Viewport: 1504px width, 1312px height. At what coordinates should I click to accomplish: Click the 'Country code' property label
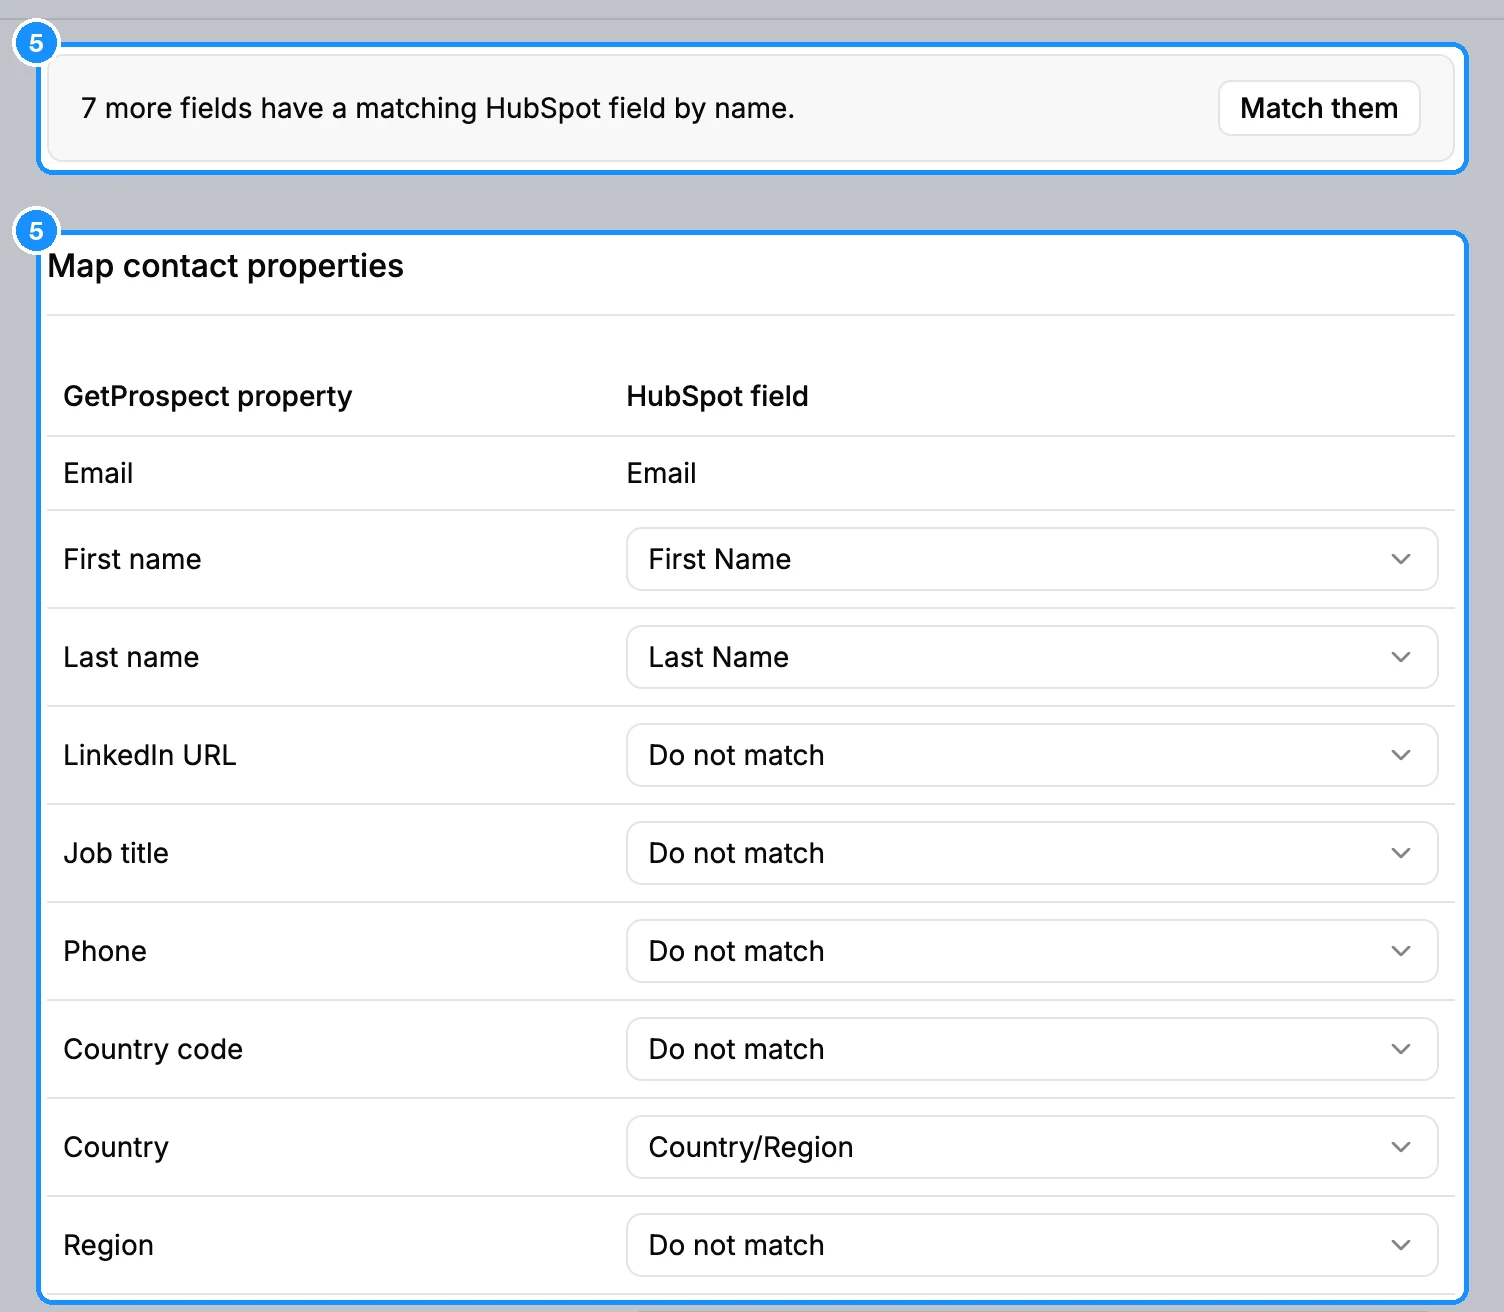click(x=153, y=1049)
